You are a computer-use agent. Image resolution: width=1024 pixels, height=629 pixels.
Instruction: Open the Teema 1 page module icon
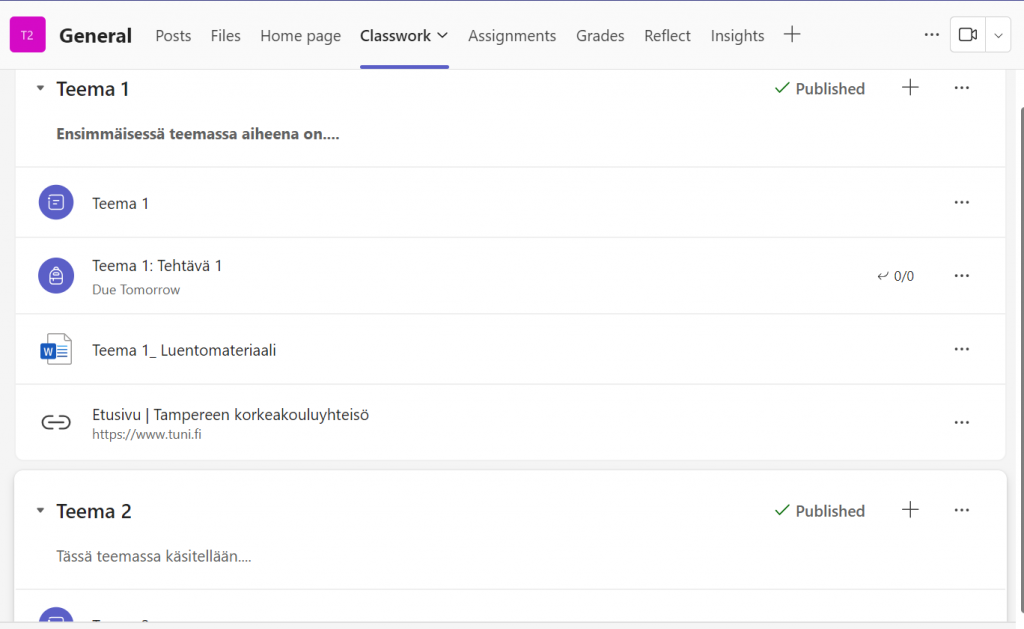click(x=56, y=203)
